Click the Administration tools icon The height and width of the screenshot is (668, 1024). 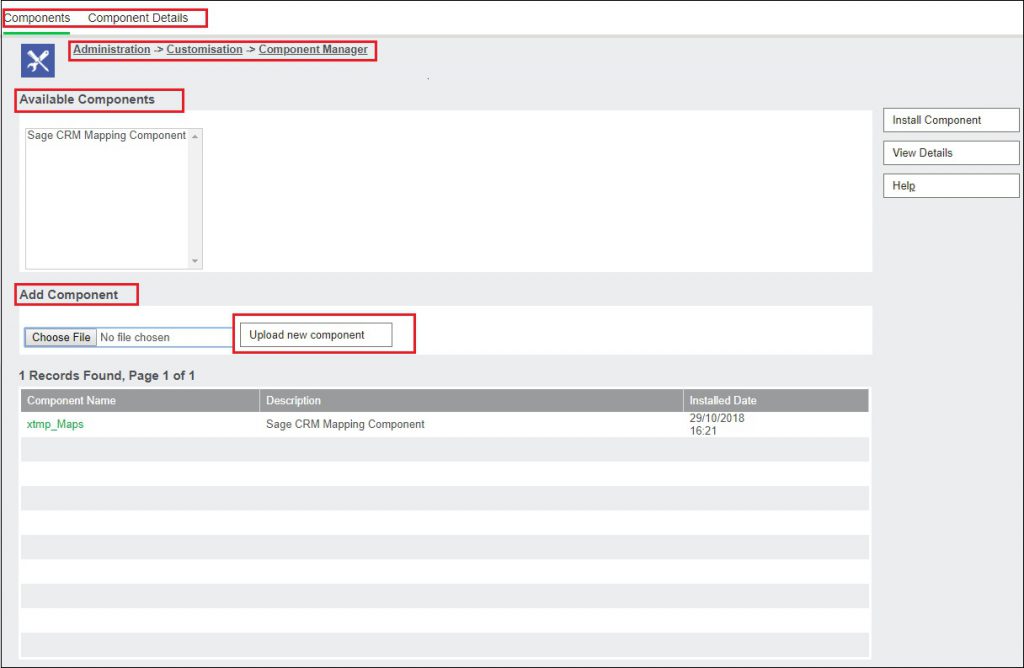36,61
